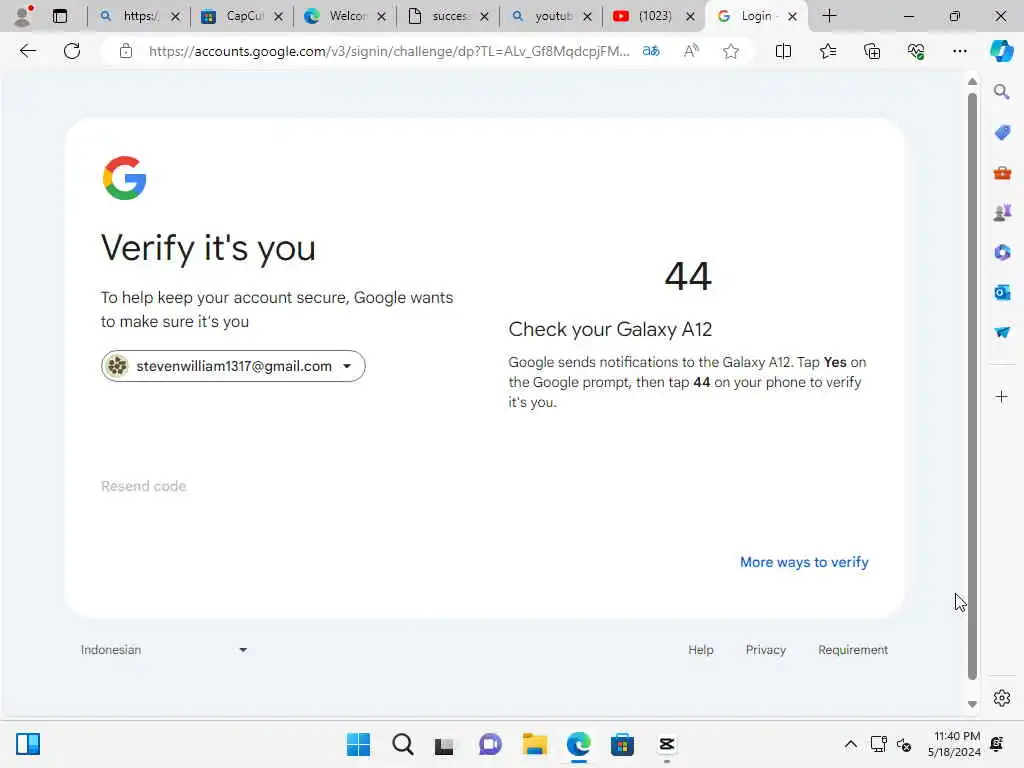The width and height of the screenshot is (1024, 768).
Task: Open Microsoft Store from taskbar
Action: 622,744
